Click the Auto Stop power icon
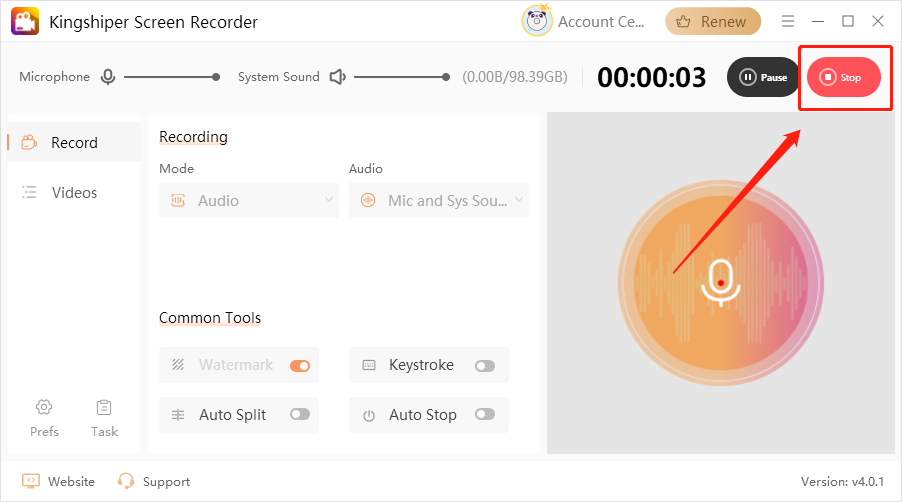 (369, 415)
